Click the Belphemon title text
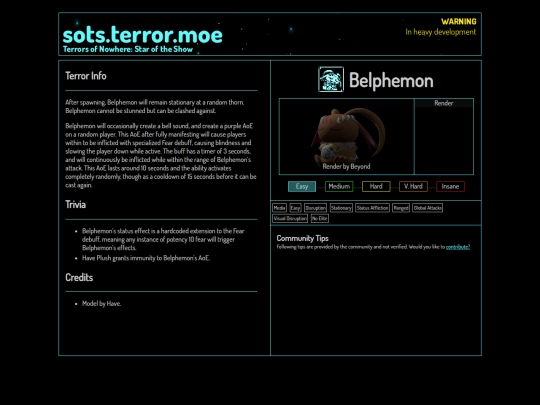Viewport: 540px width, 405px height. (x=391, y=81)
